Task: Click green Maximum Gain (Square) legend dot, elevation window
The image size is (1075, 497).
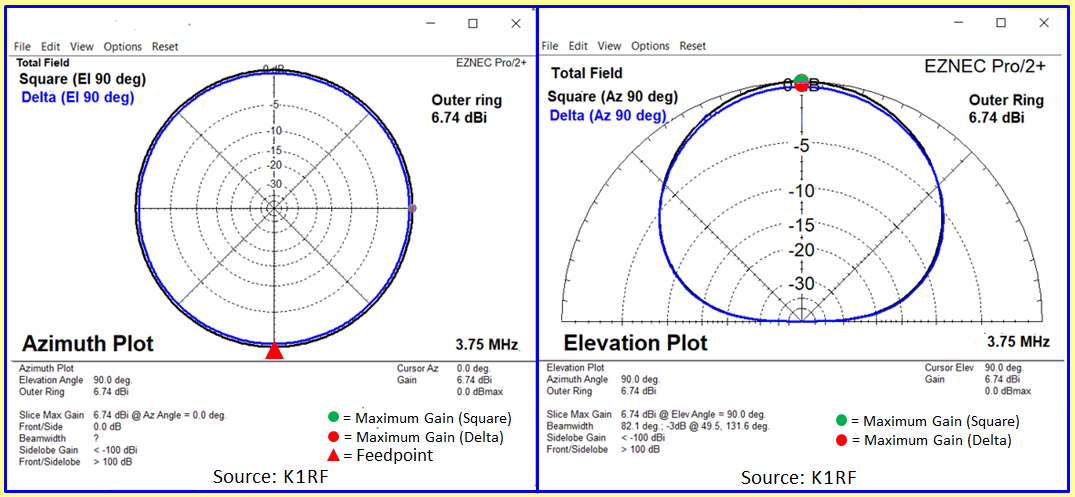Action: [842, 422]
